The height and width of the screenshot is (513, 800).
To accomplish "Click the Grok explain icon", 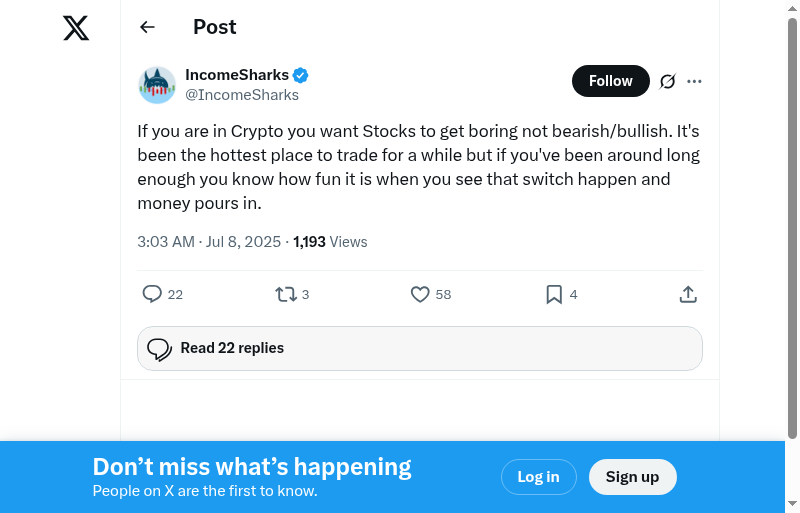I will tap(668, 81).
